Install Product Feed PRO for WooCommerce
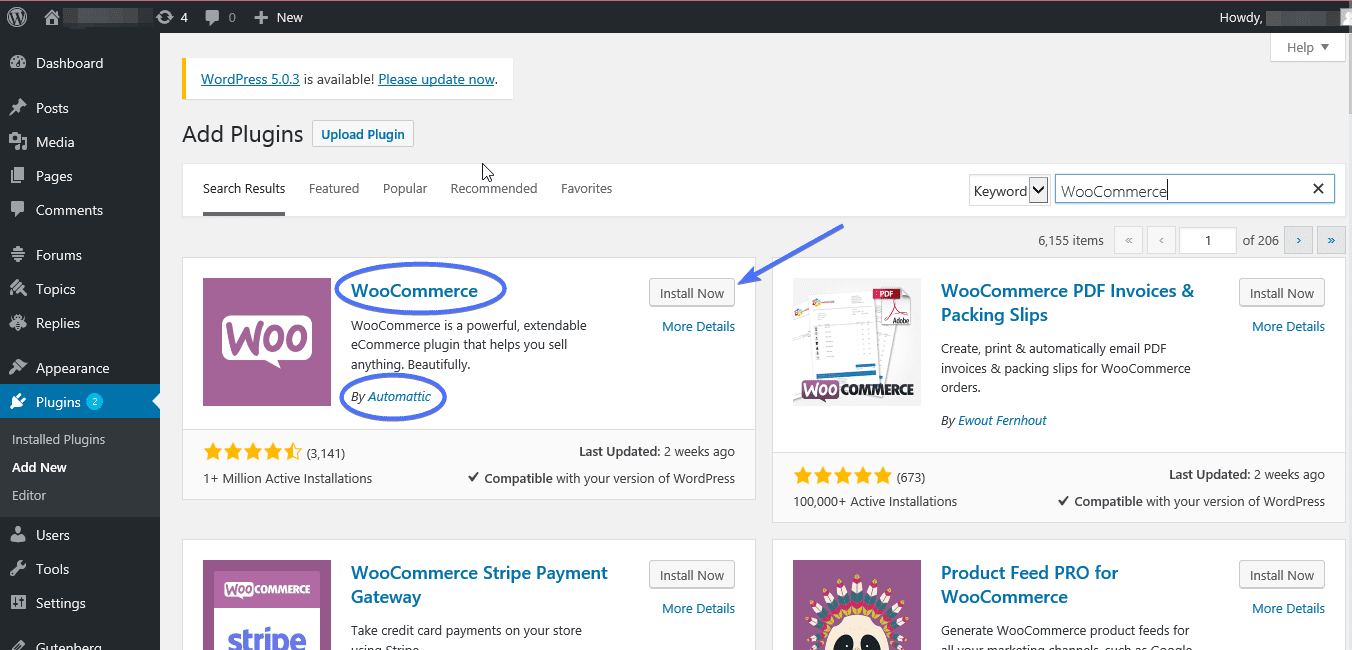This screenshot has width=1352, height=650. tap(1282, 575)
